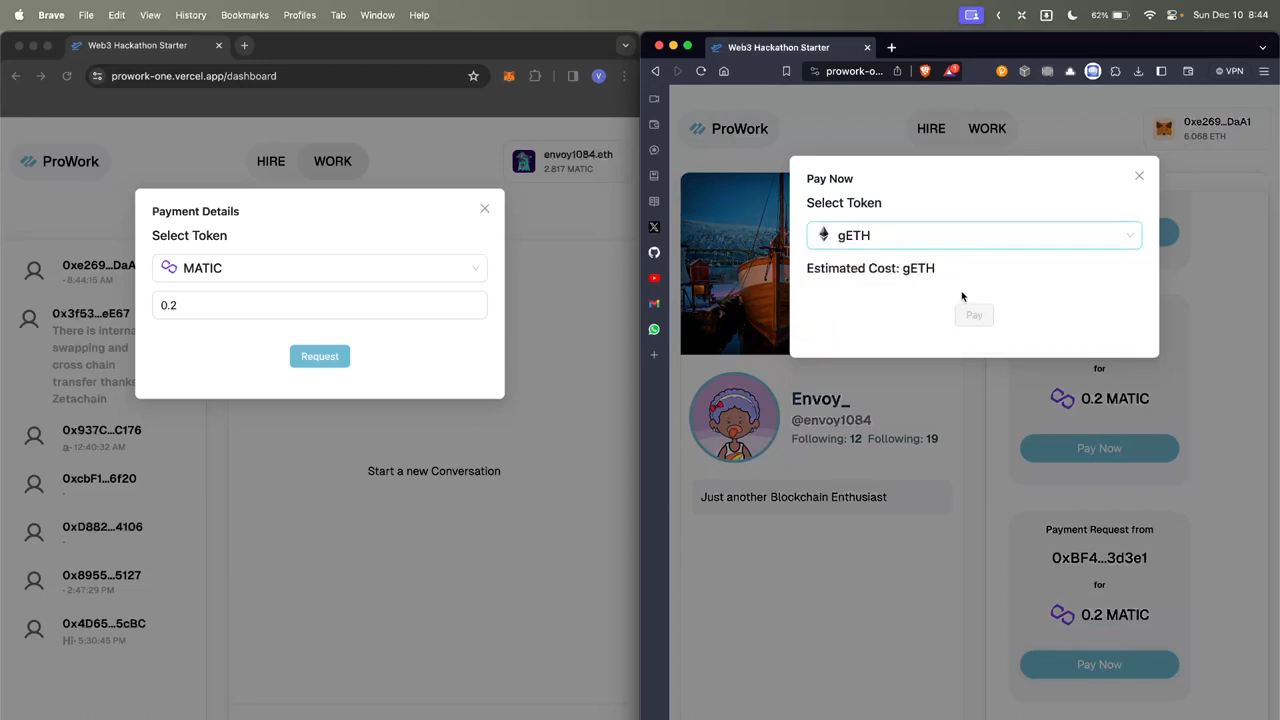Click the Brave Shields lion icon

[925, 71]
